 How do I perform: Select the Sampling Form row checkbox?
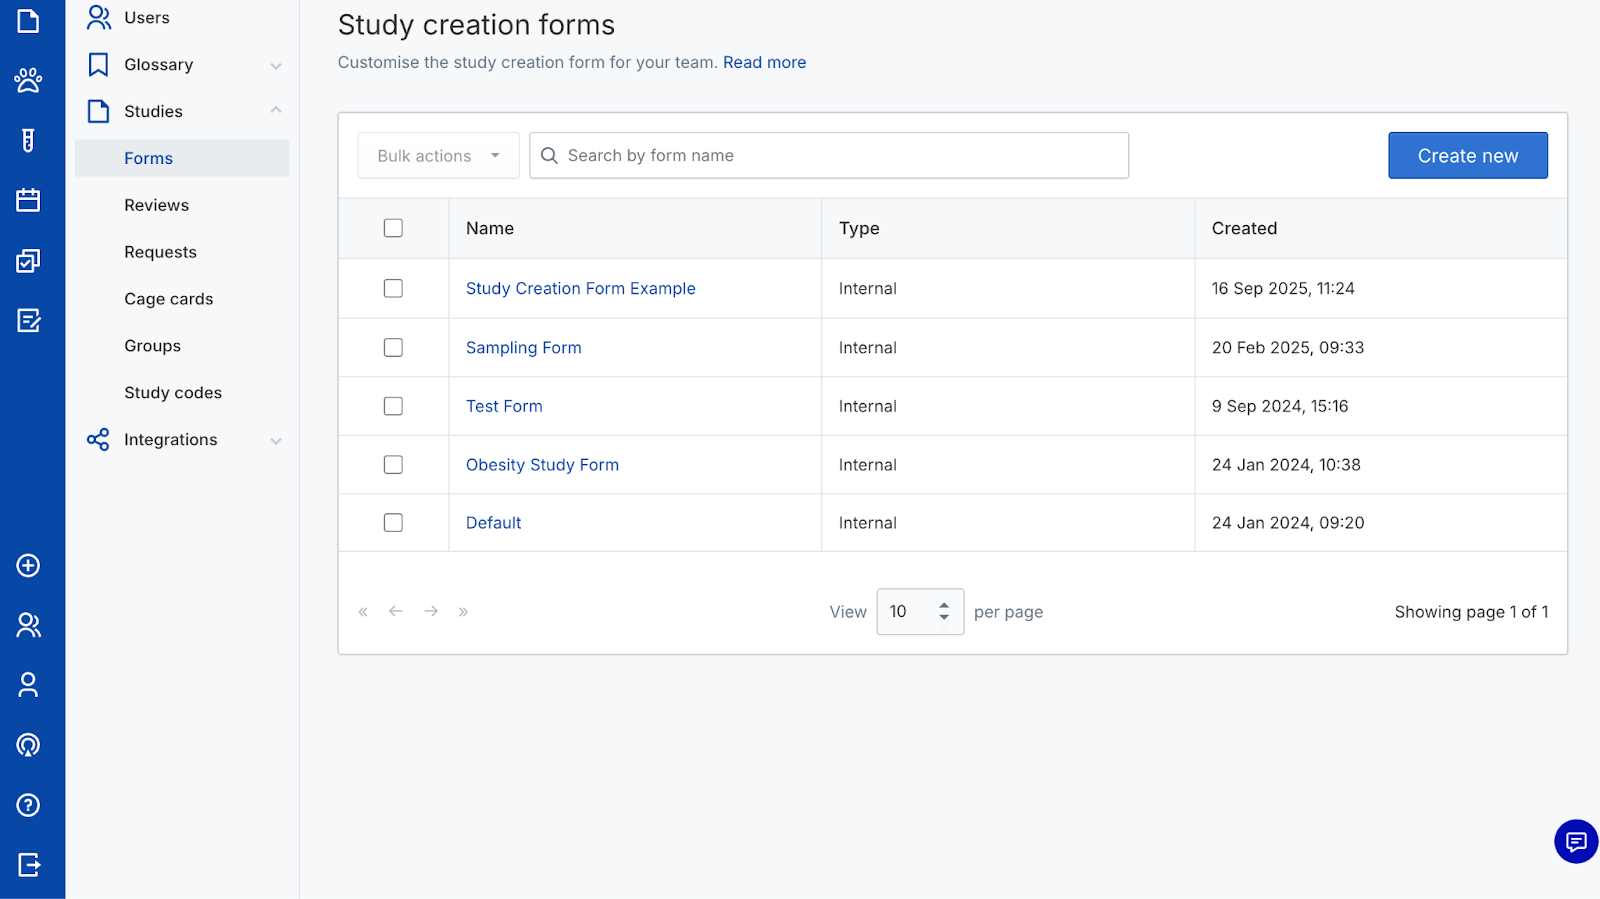393,347
